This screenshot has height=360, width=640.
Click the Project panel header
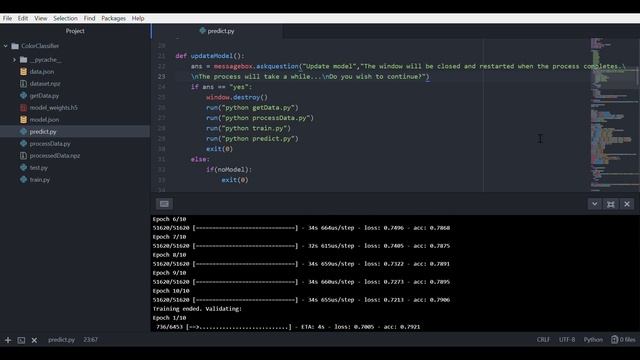tap(75, 31)
